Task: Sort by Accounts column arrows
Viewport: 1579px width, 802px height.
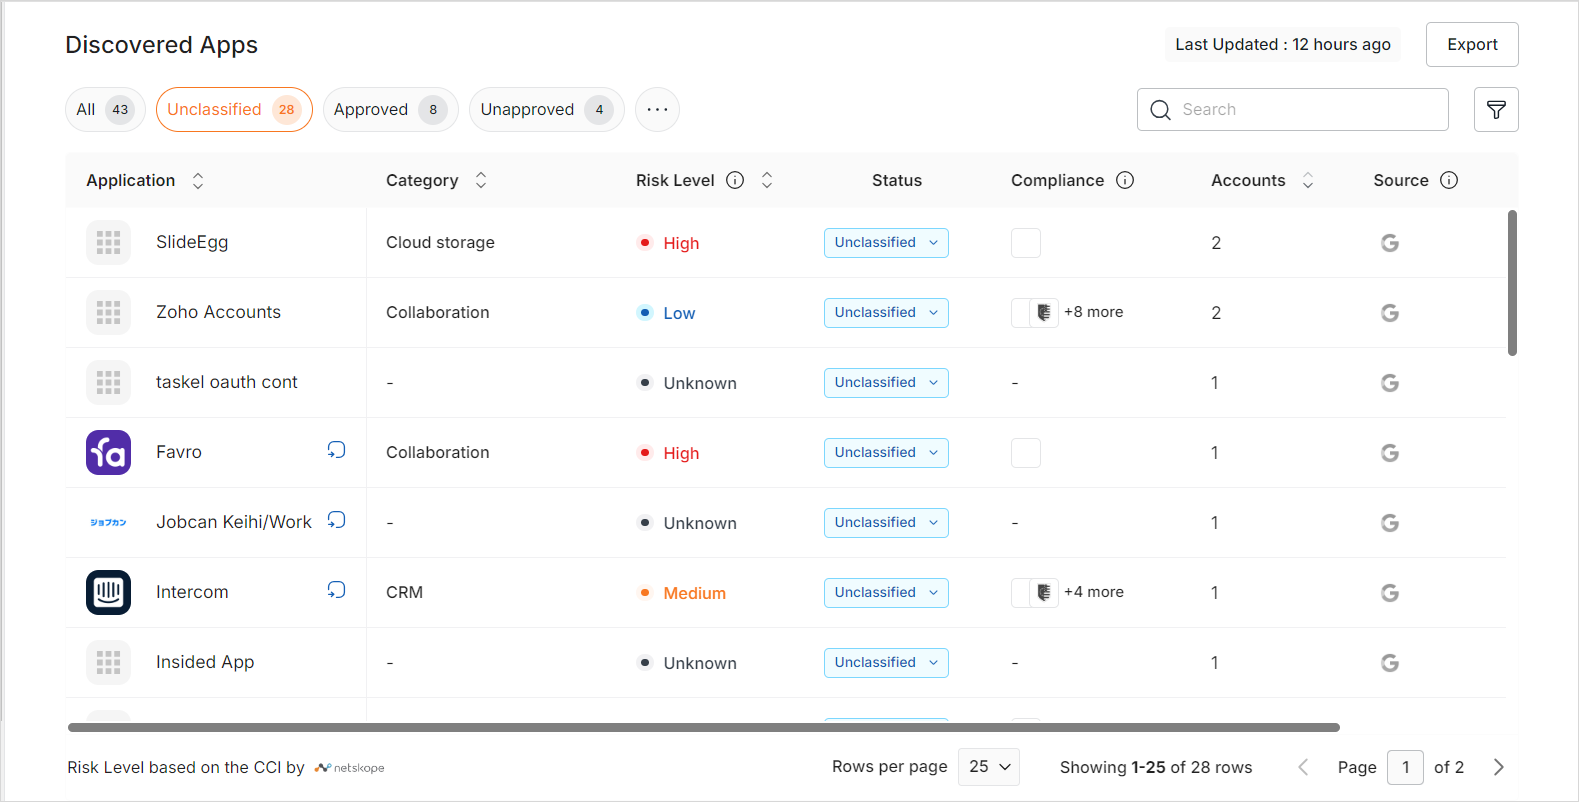Action: point(1308,180)
